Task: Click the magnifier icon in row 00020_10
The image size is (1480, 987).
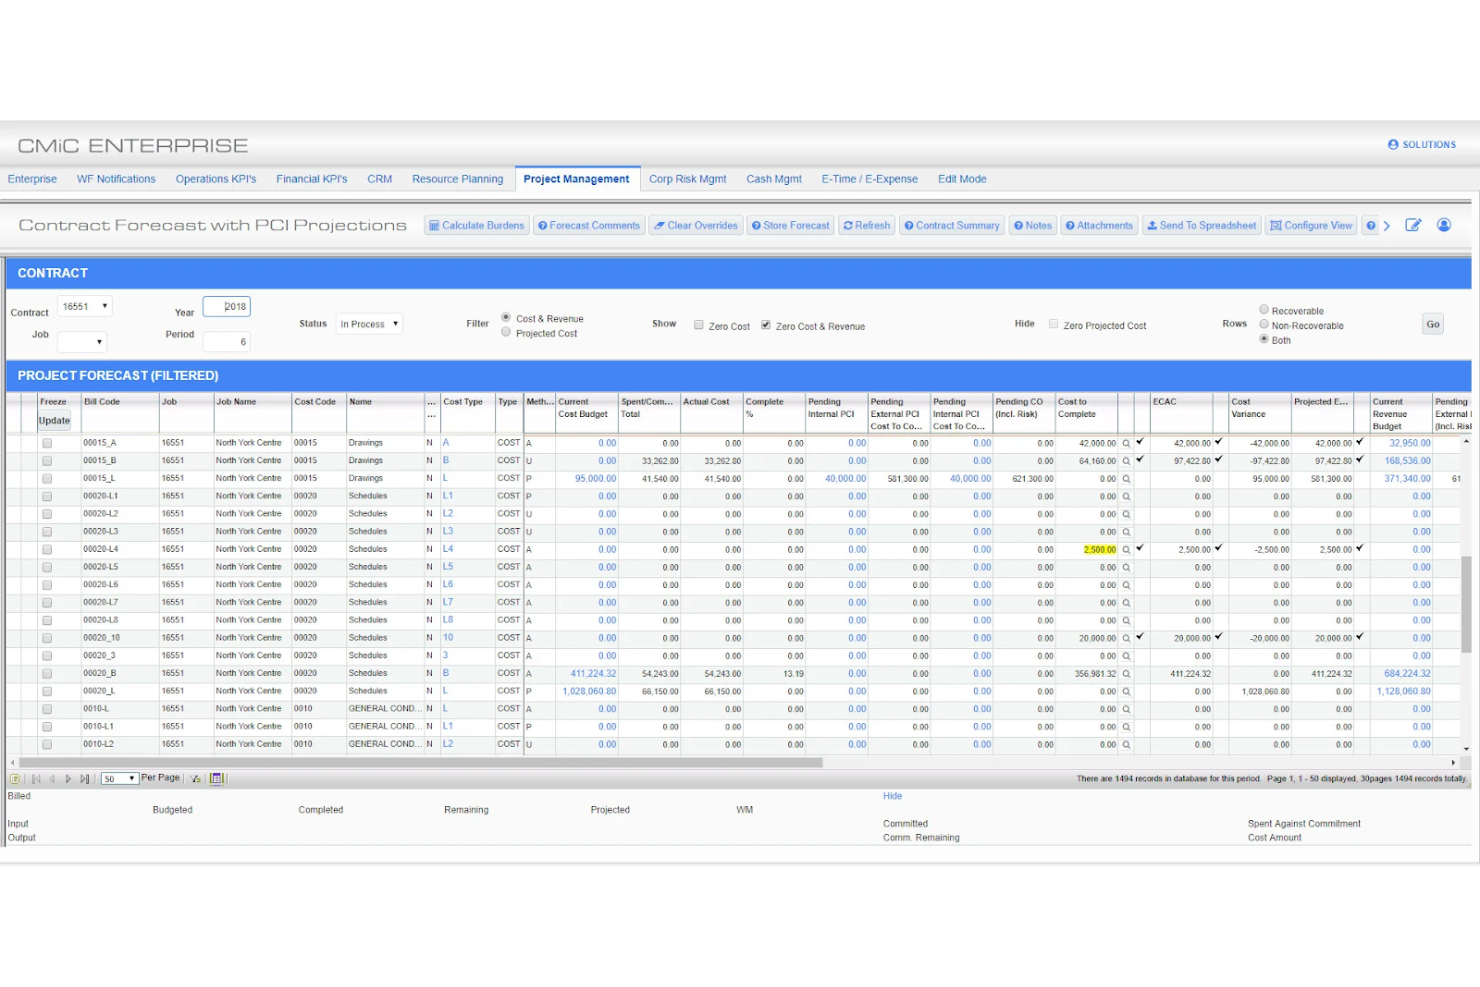Action: pos(1126,638)
